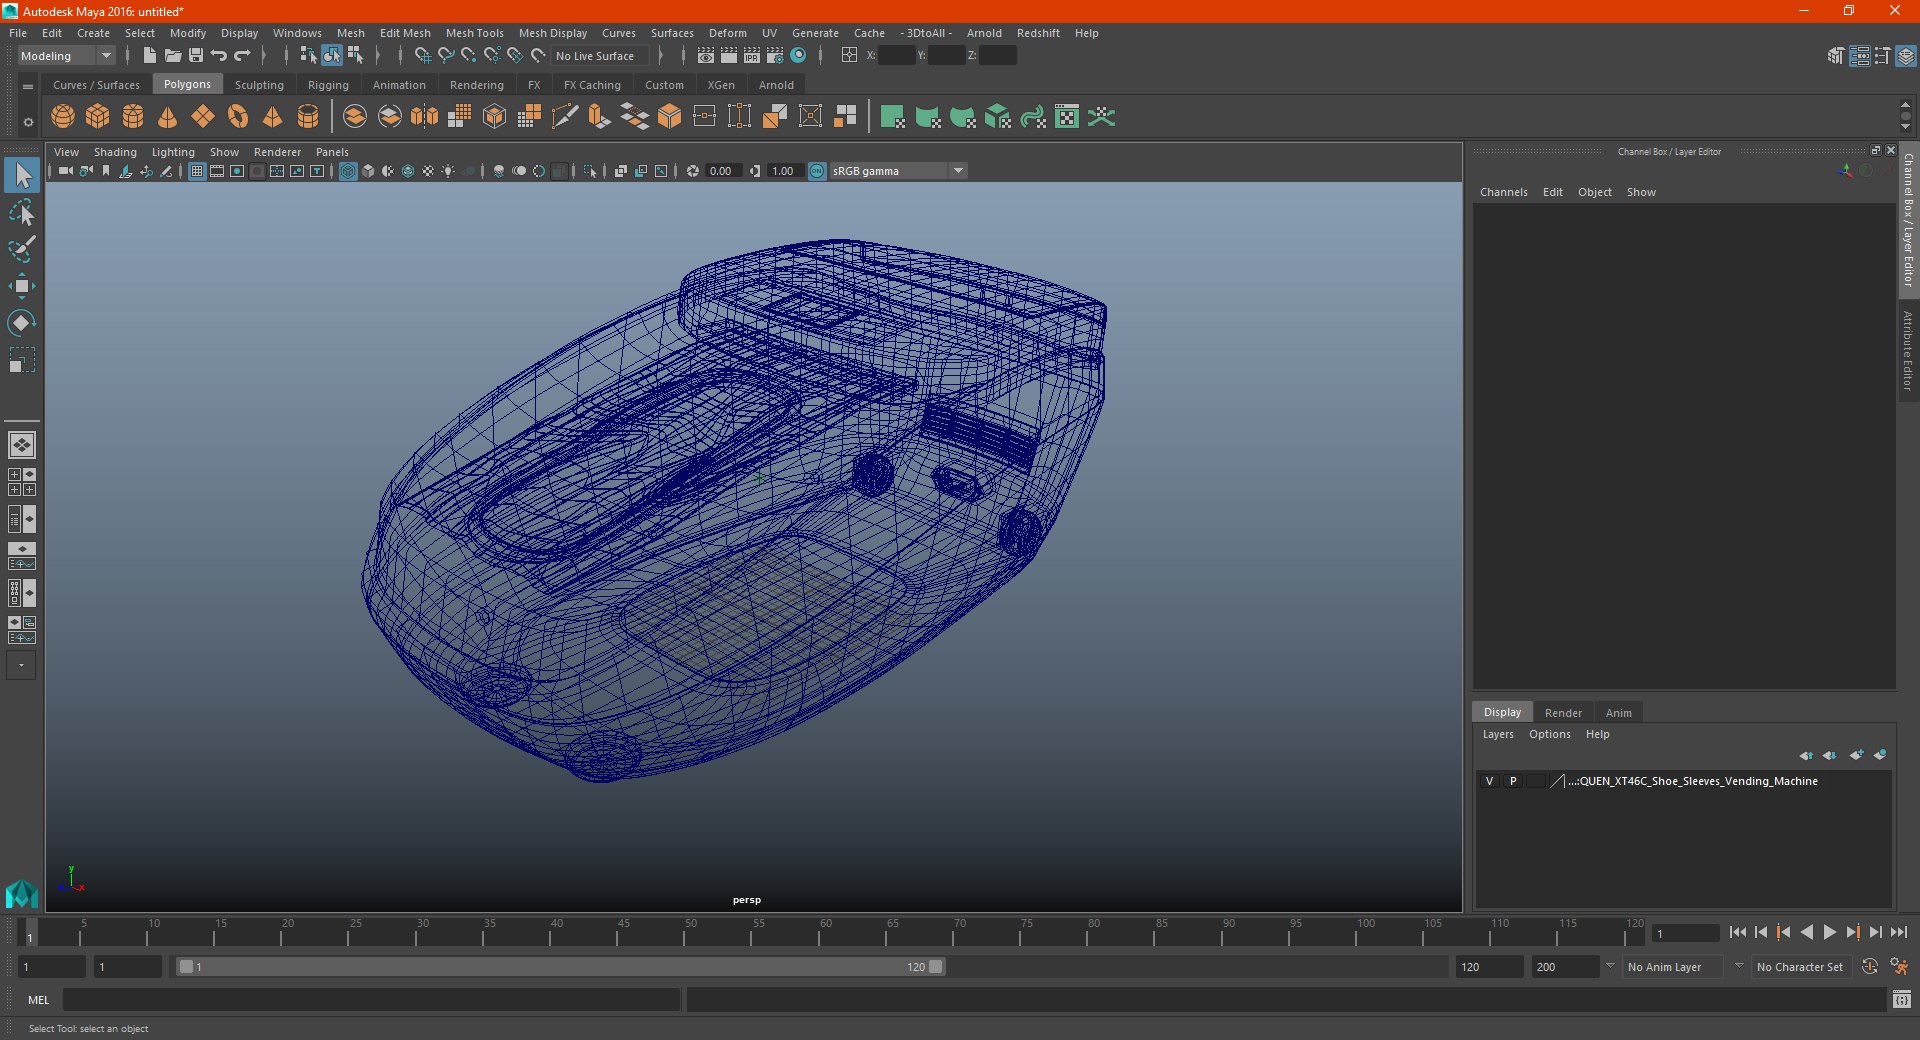This screenshot has width=1920, height=1040.
Task: Create a polygon cone from the shelf
Action: pos(168,117)
